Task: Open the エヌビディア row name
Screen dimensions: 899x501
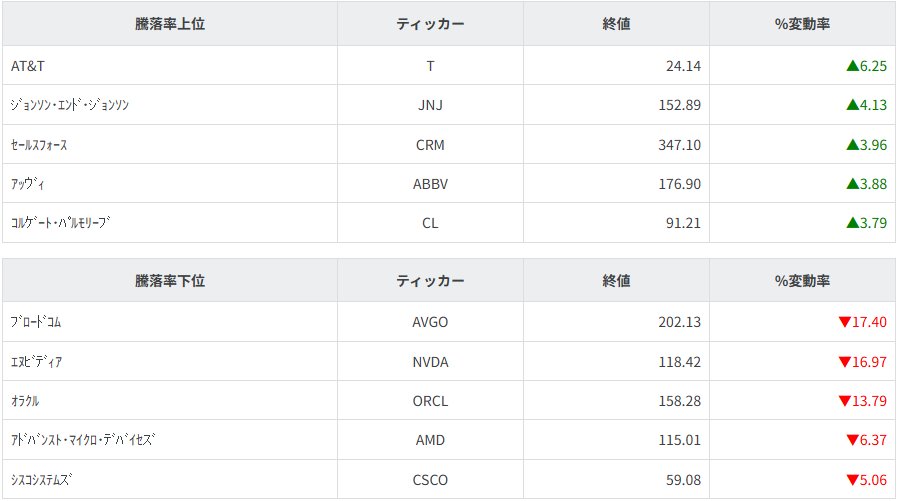Action: coord(36,361)
